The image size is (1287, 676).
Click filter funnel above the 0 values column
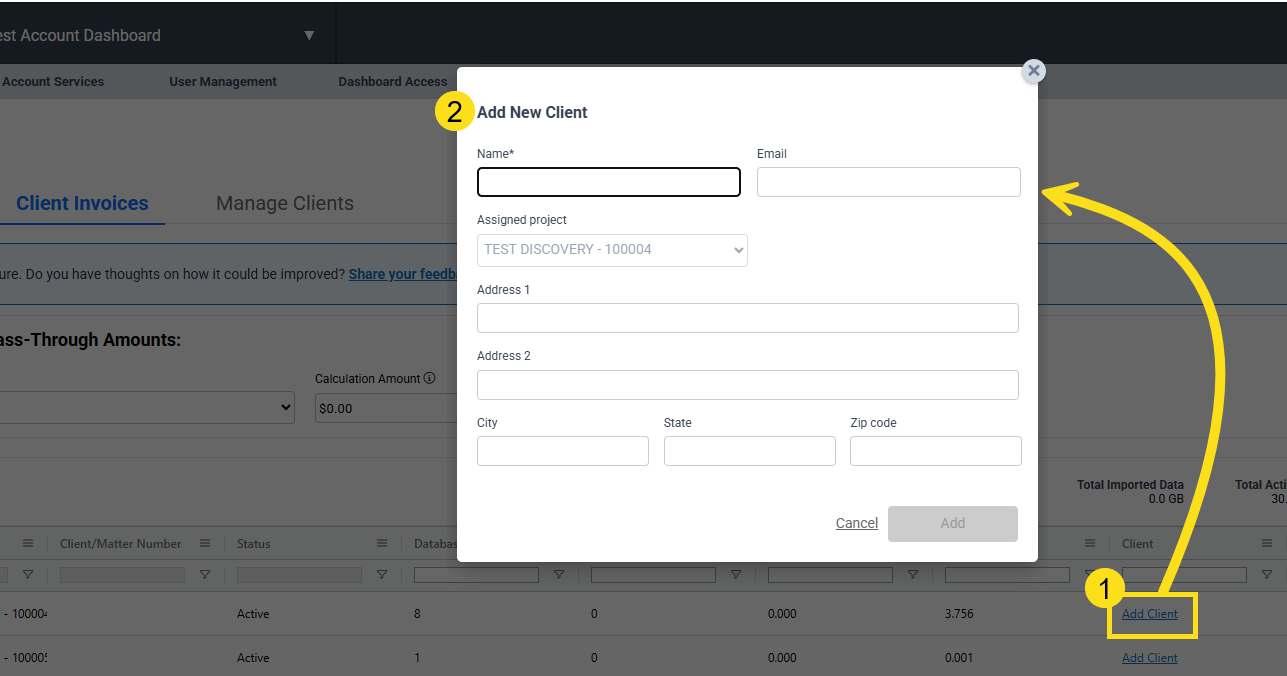pos(736,575)
